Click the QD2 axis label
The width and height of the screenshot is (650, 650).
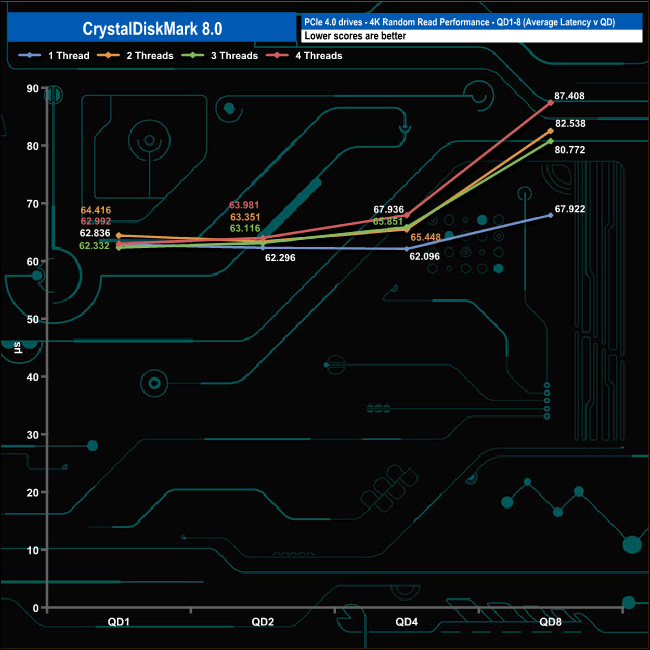pos(263,621)
